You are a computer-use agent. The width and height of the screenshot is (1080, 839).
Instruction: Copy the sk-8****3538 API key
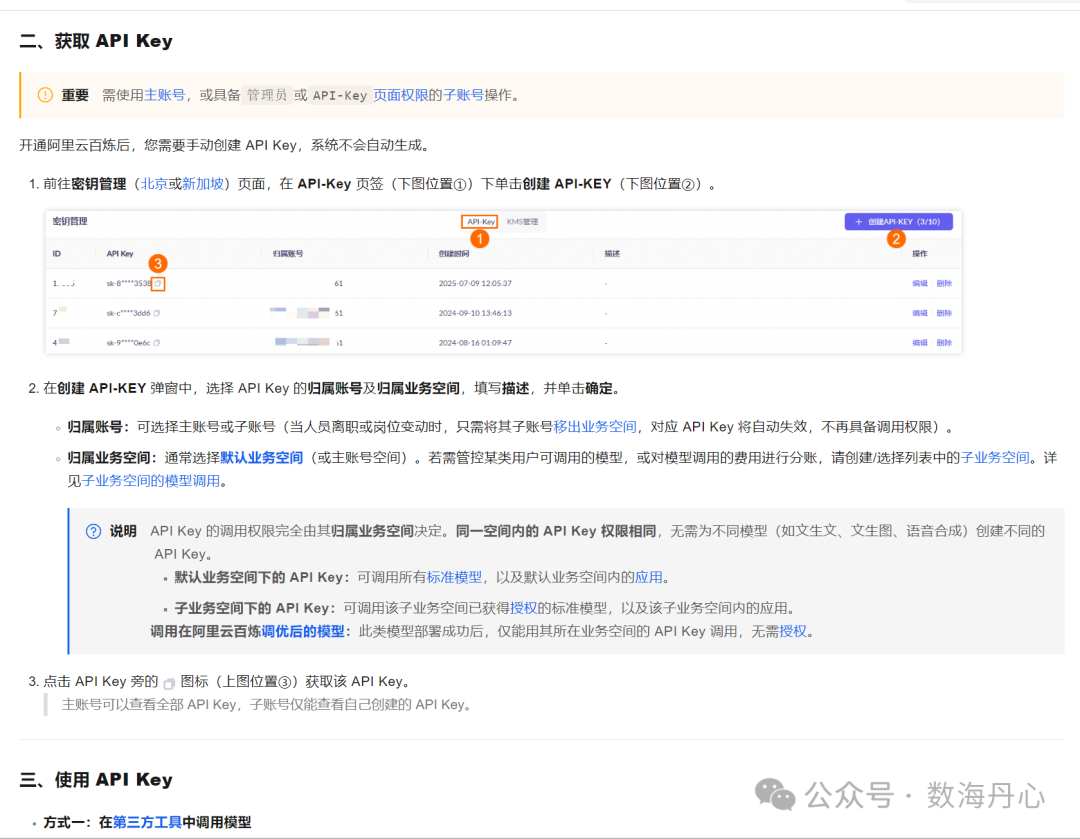coord(158,283)
